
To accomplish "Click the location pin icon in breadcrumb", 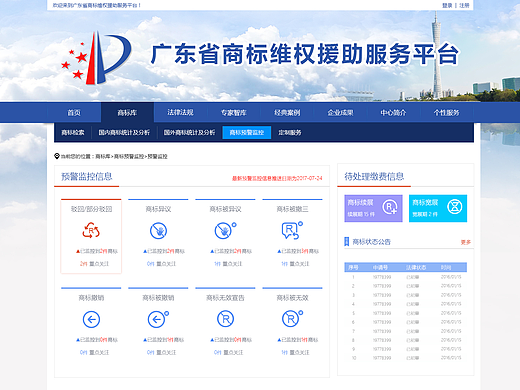I will tap(57, 156).
